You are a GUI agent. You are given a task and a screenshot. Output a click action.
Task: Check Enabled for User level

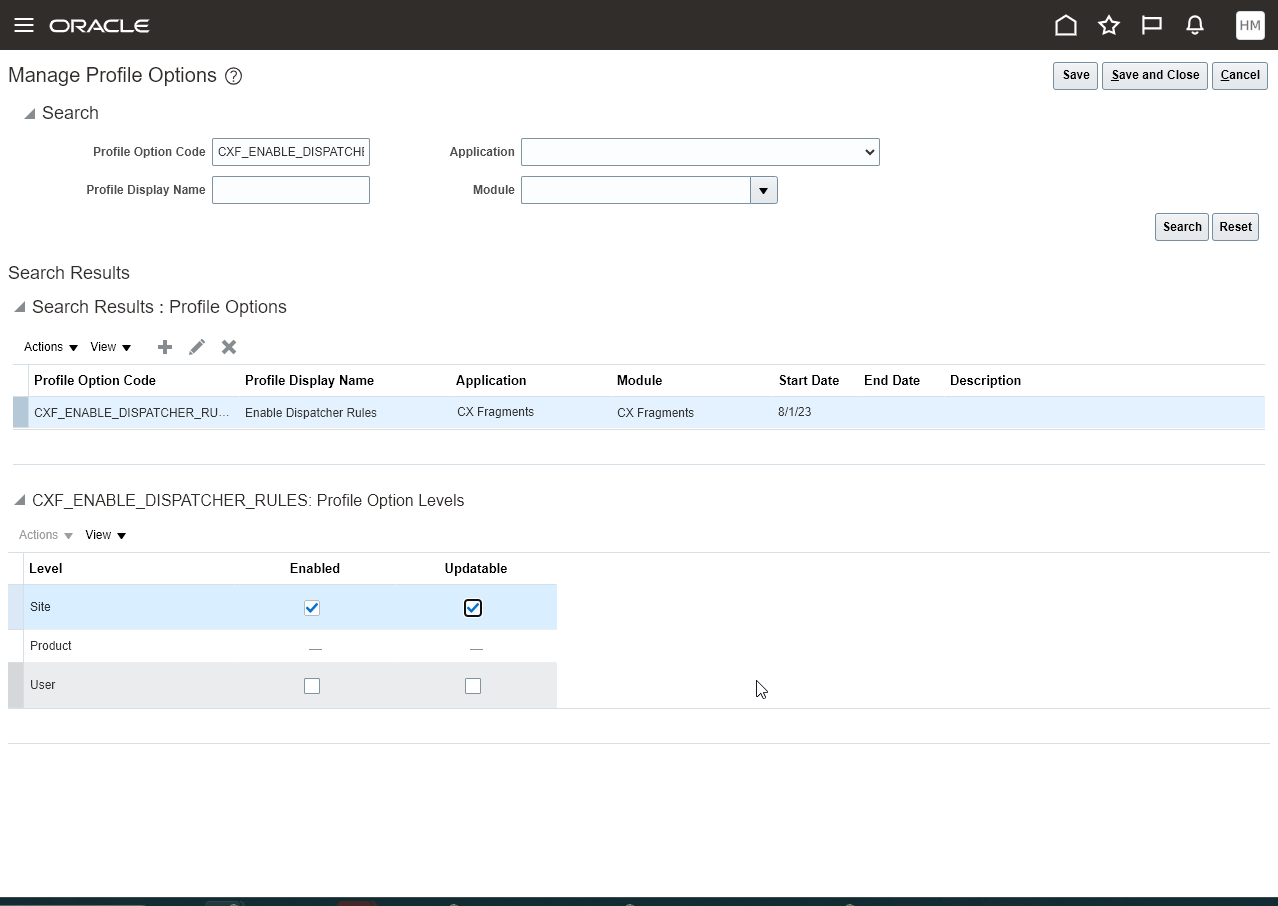(x=312, y=686)
